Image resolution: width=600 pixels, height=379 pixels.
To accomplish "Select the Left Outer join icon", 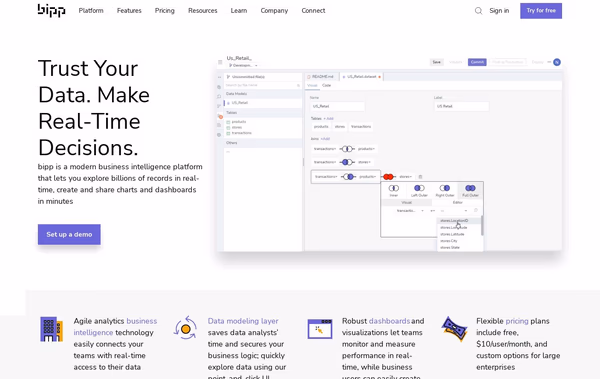I will [x=419, y=188].
